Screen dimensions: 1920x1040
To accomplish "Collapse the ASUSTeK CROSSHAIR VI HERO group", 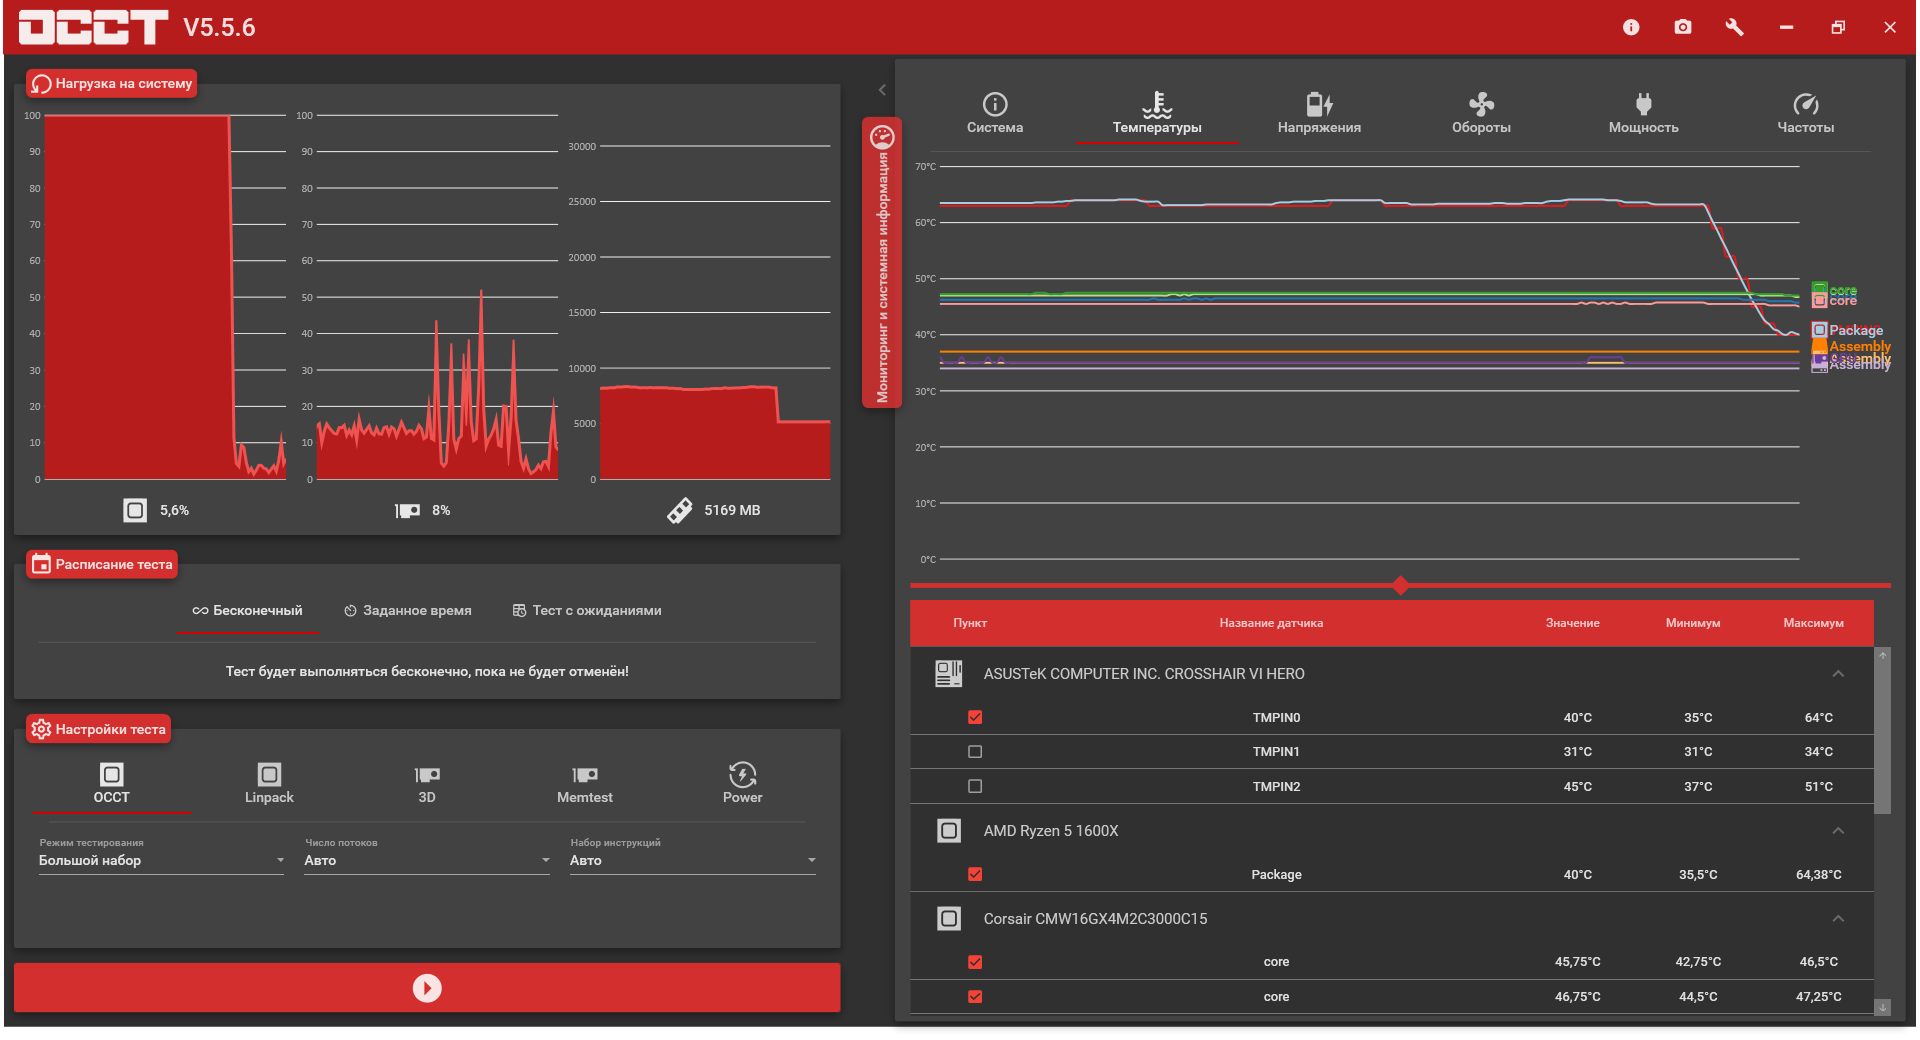I will [1838, 674].
